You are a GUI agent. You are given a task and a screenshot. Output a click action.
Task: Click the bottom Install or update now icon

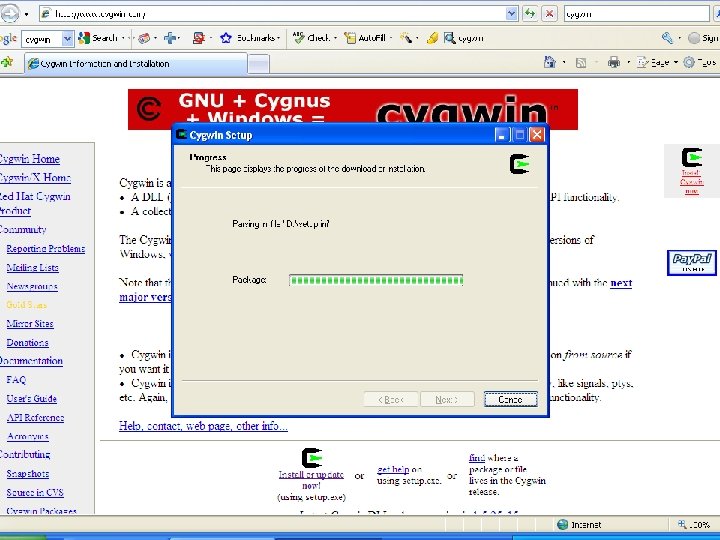click(x=312, y=458)
